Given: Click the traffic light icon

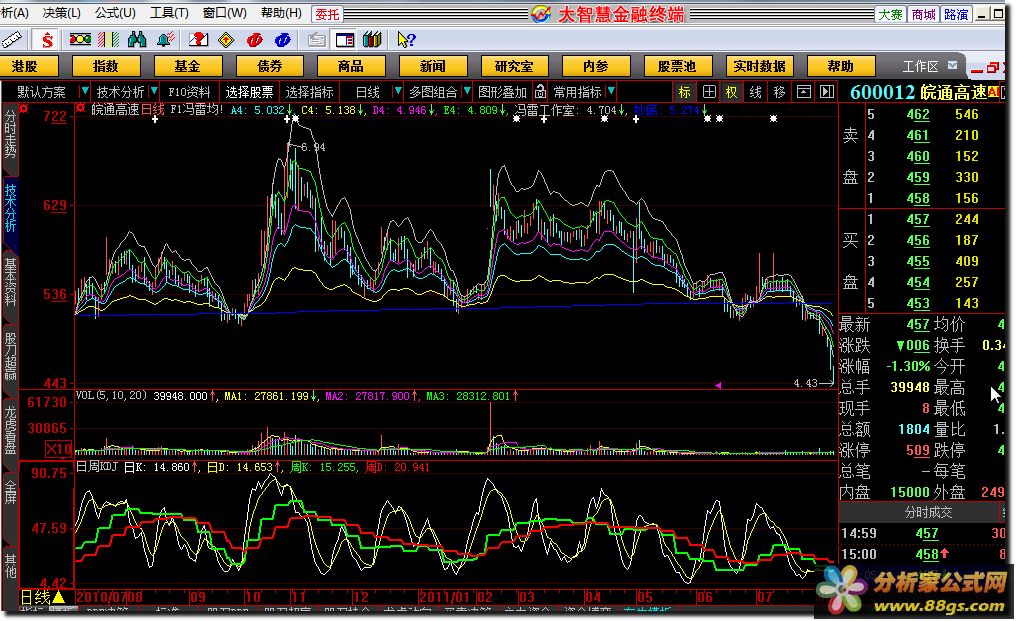Looking at the screenshot, I should 80,40.
